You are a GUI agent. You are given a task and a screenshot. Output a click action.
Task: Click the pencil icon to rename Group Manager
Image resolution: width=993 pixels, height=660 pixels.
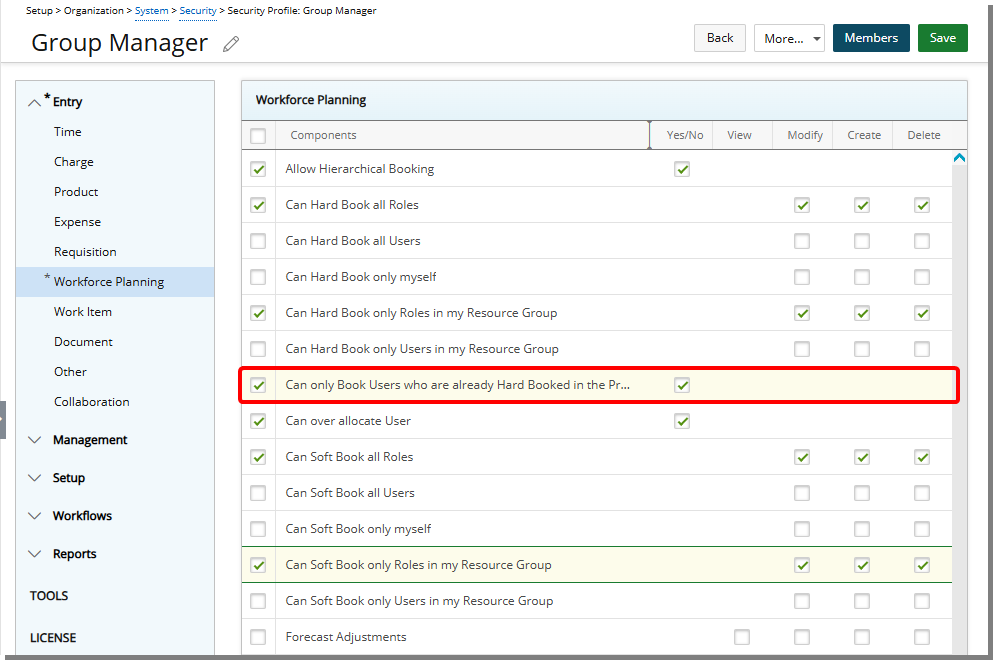point(231,43)
